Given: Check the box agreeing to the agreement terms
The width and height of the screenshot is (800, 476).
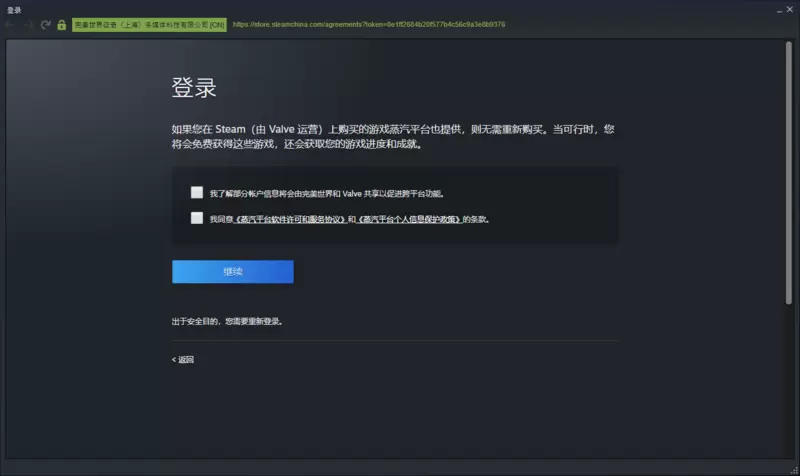Looking at the screenshot, I should click(197, 218).
